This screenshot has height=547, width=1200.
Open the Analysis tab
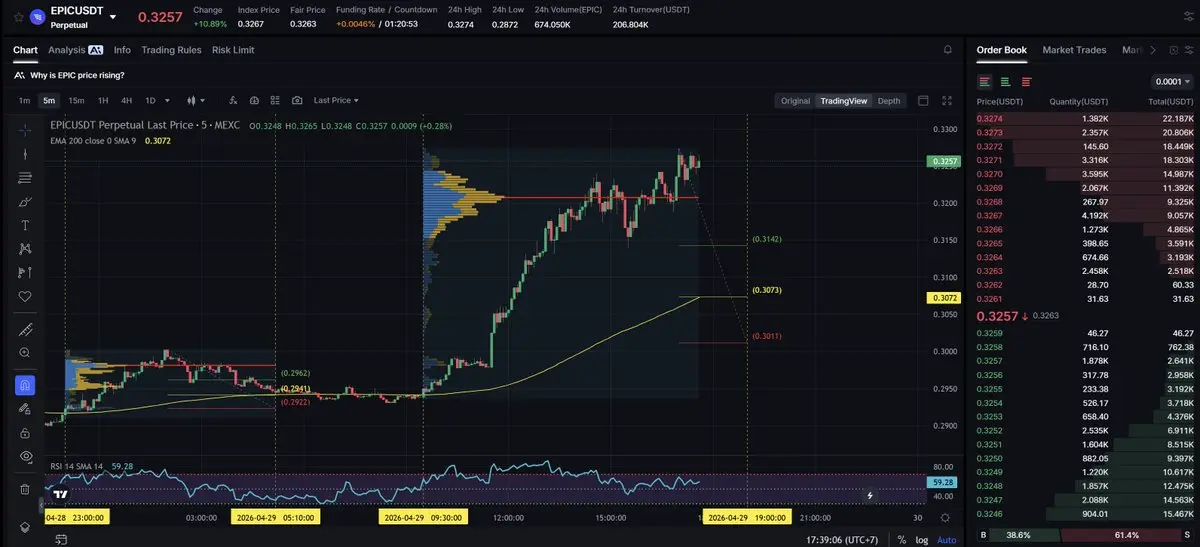click(75, 49)
